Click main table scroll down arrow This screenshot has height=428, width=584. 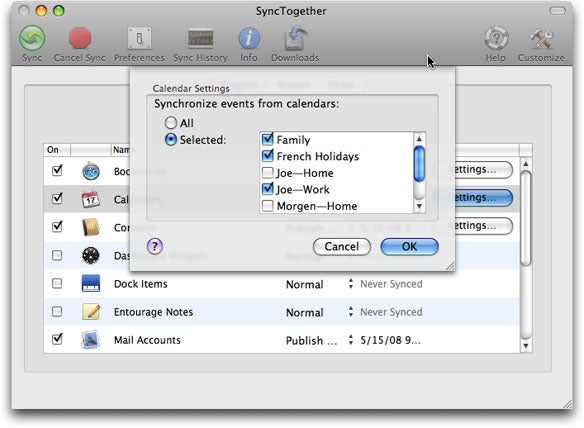[526, 346]
